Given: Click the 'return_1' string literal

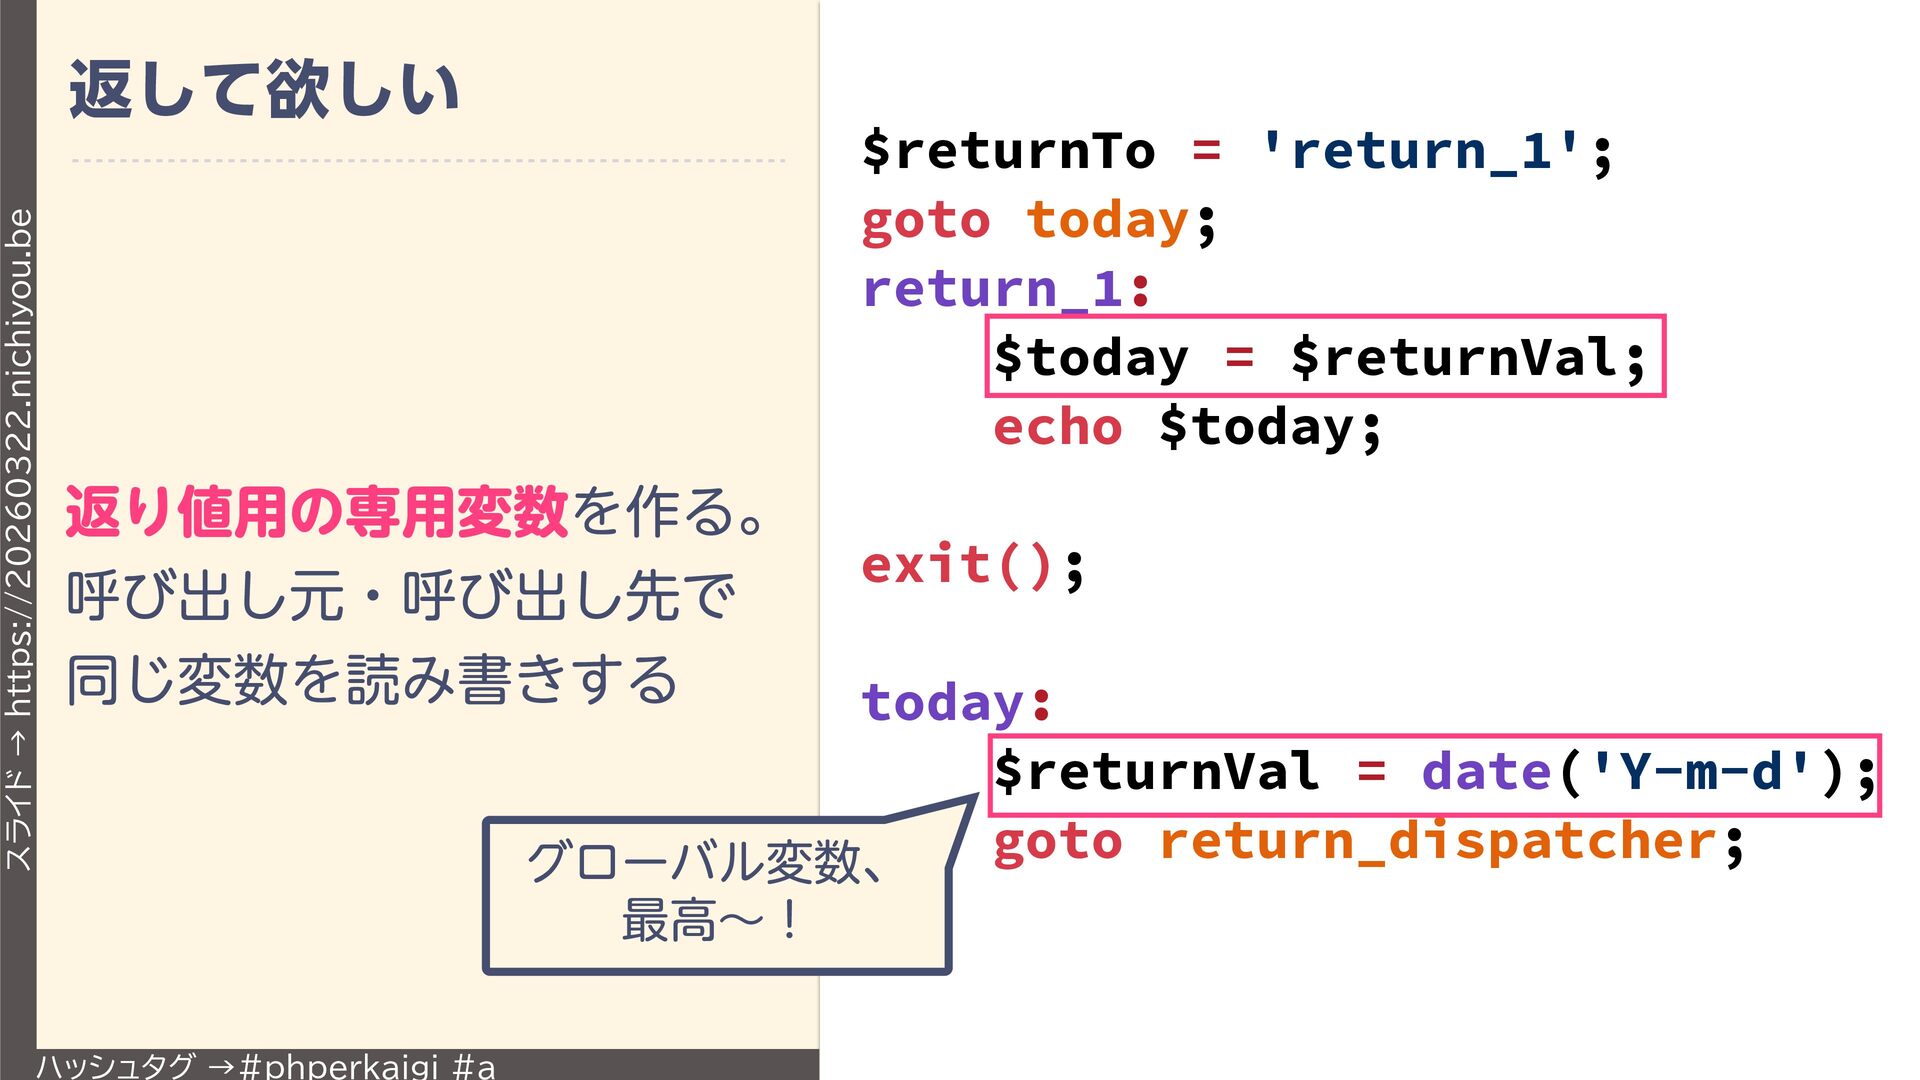Looking at the screenshot, I should 1422,151.
